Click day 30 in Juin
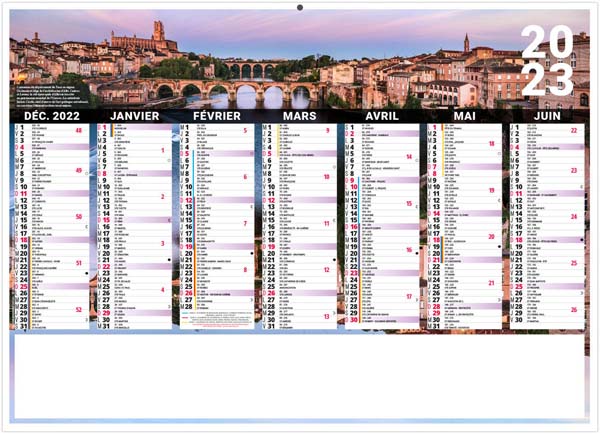 tap(519, 320)
